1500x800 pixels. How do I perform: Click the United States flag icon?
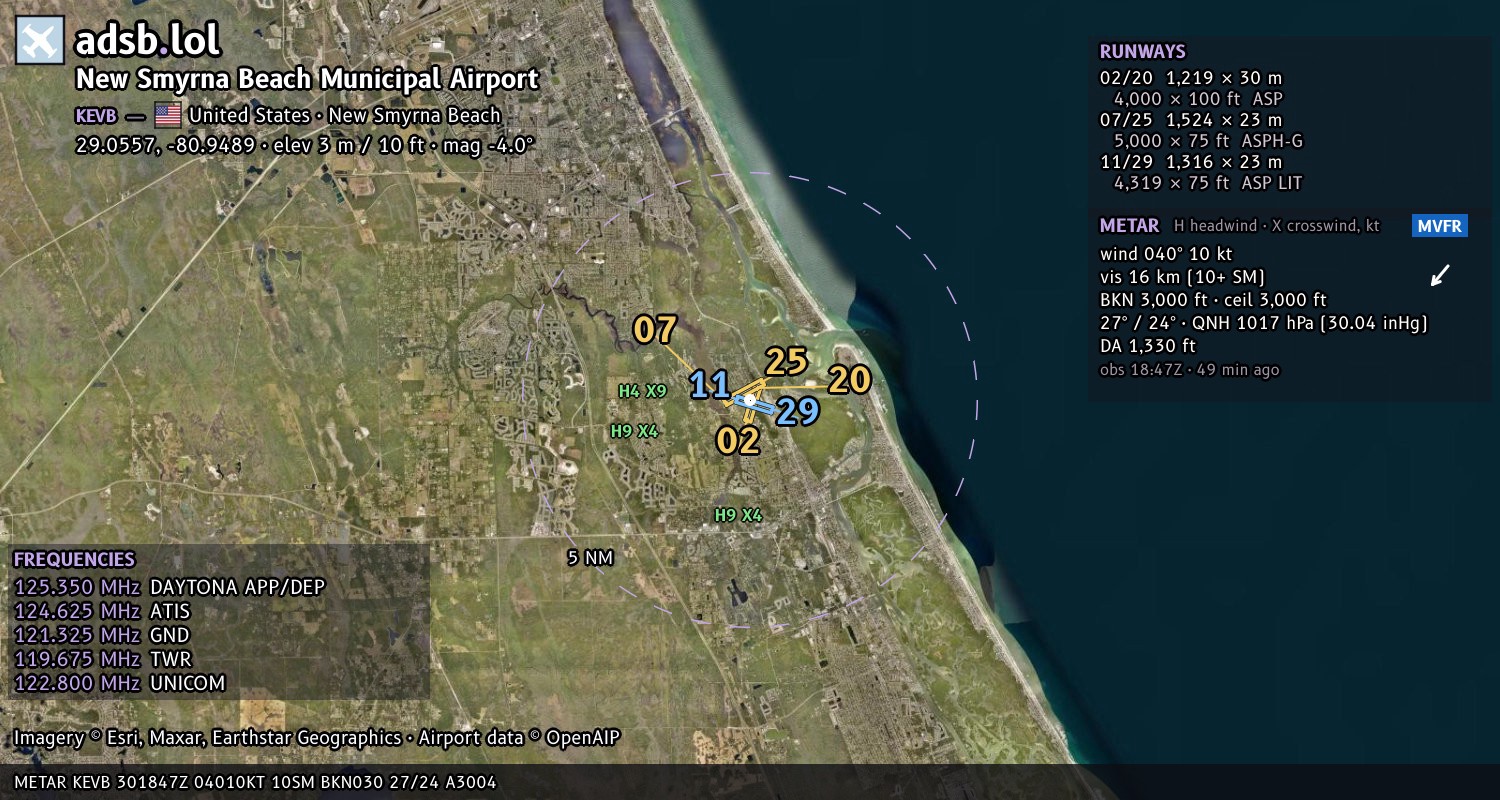point(168,114)
